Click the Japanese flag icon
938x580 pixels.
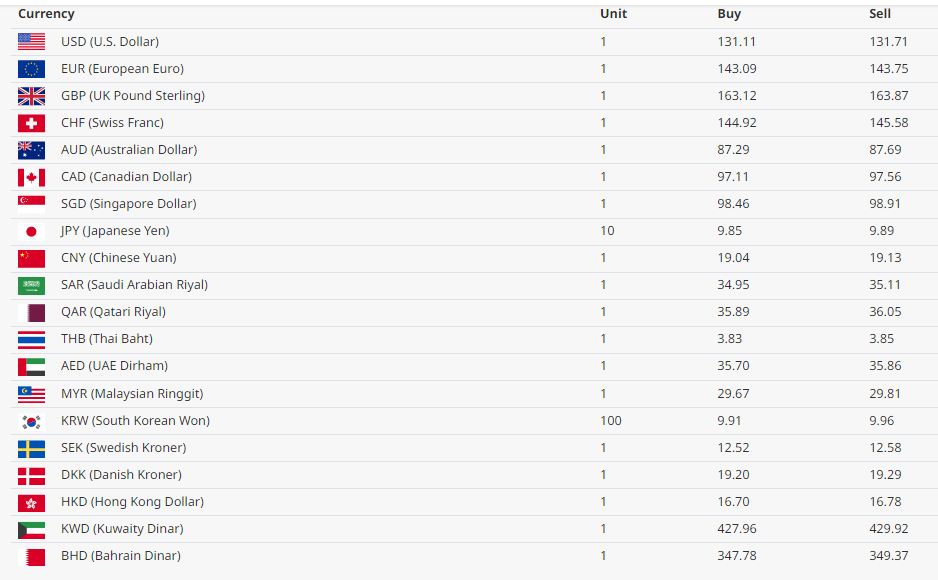[31, 231]
